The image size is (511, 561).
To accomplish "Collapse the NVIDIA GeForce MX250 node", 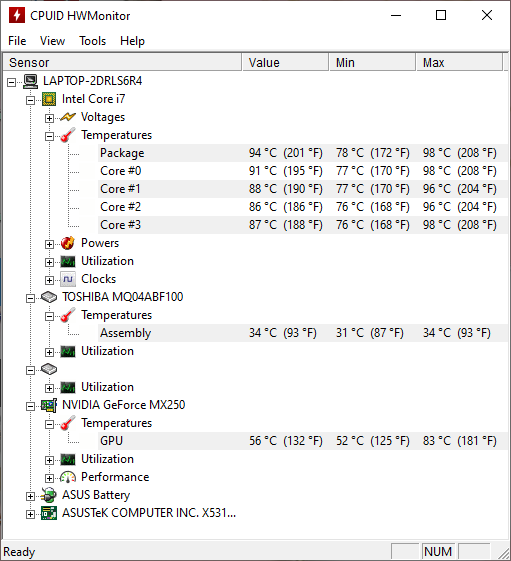I will pyautogui.click(x=30, y=406).
